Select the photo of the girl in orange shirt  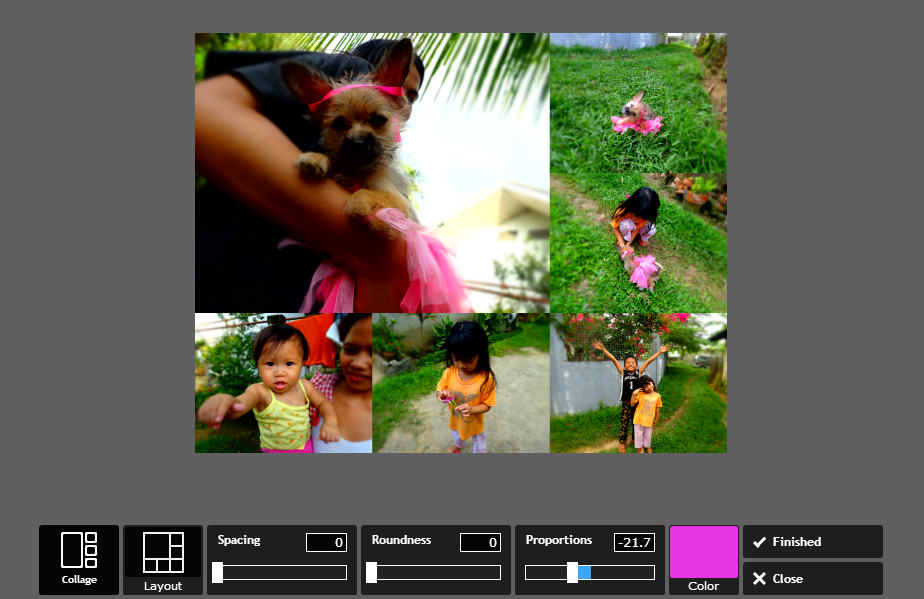(460, 382)
